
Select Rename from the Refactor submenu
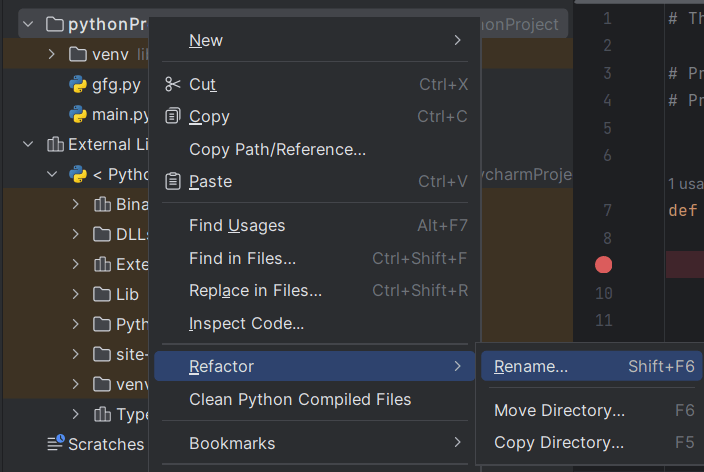coord(531,367)
